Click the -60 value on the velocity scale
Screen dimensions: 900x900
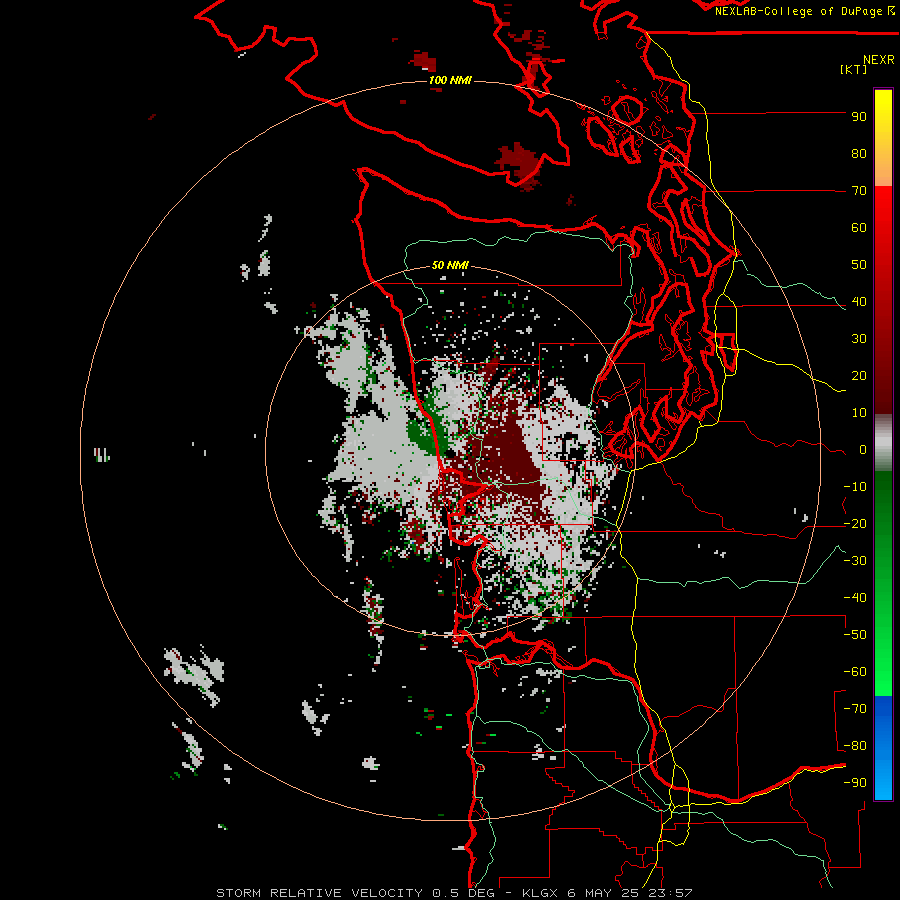click(x=855, y=672)
